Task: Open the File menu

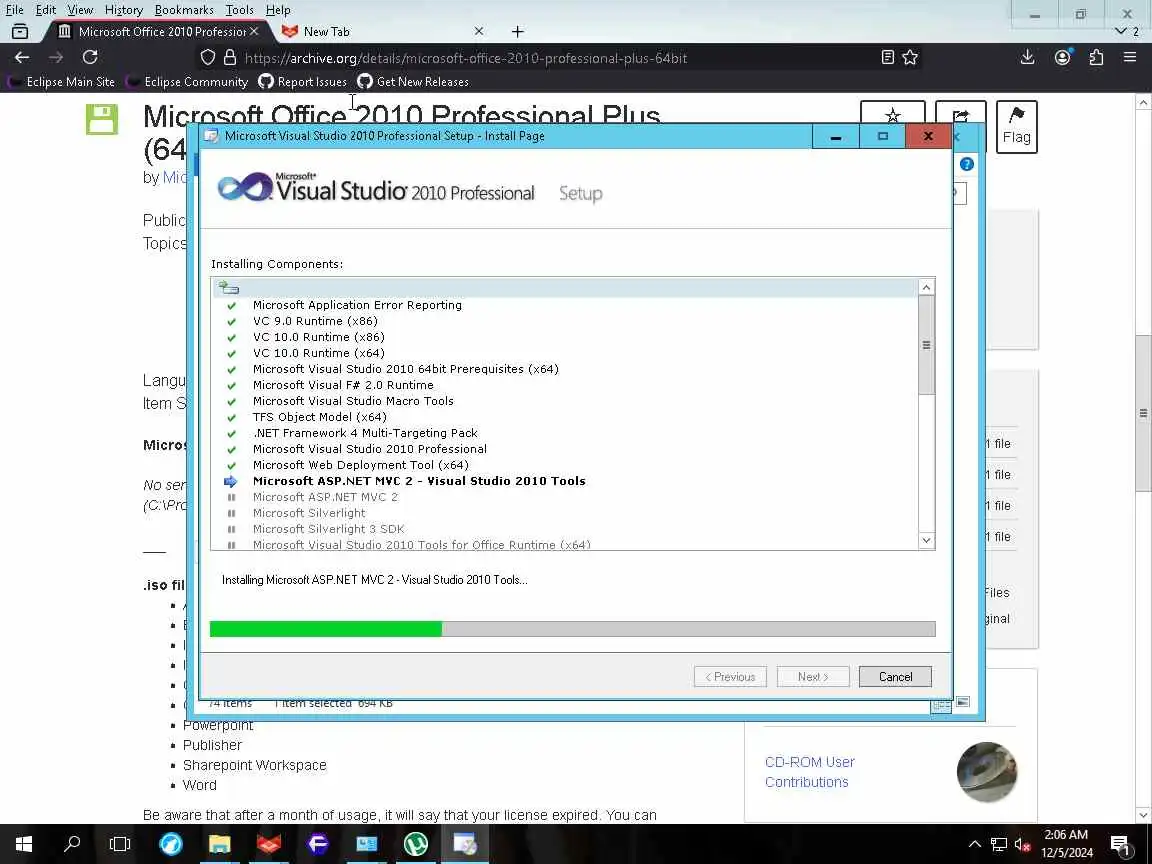Action: pos(15,10)
